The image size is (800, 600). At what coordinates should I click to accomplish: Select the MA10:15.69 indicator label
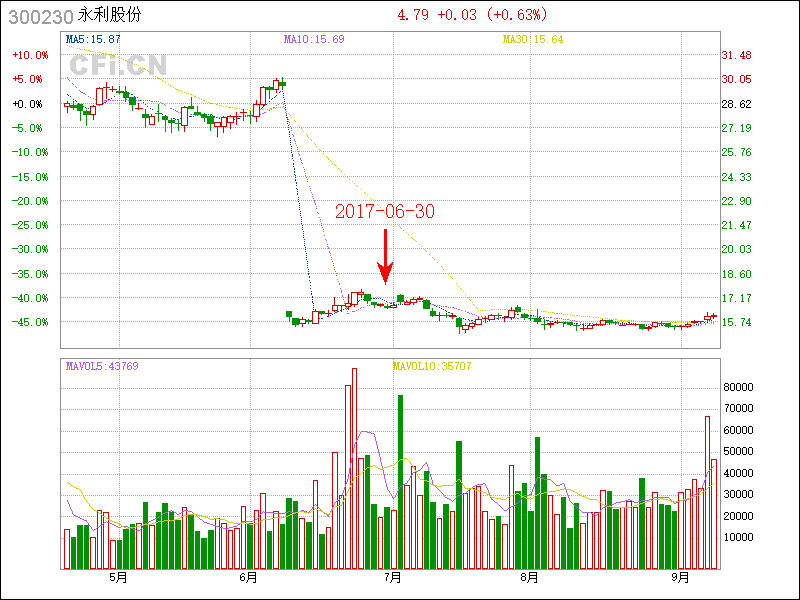314,39
